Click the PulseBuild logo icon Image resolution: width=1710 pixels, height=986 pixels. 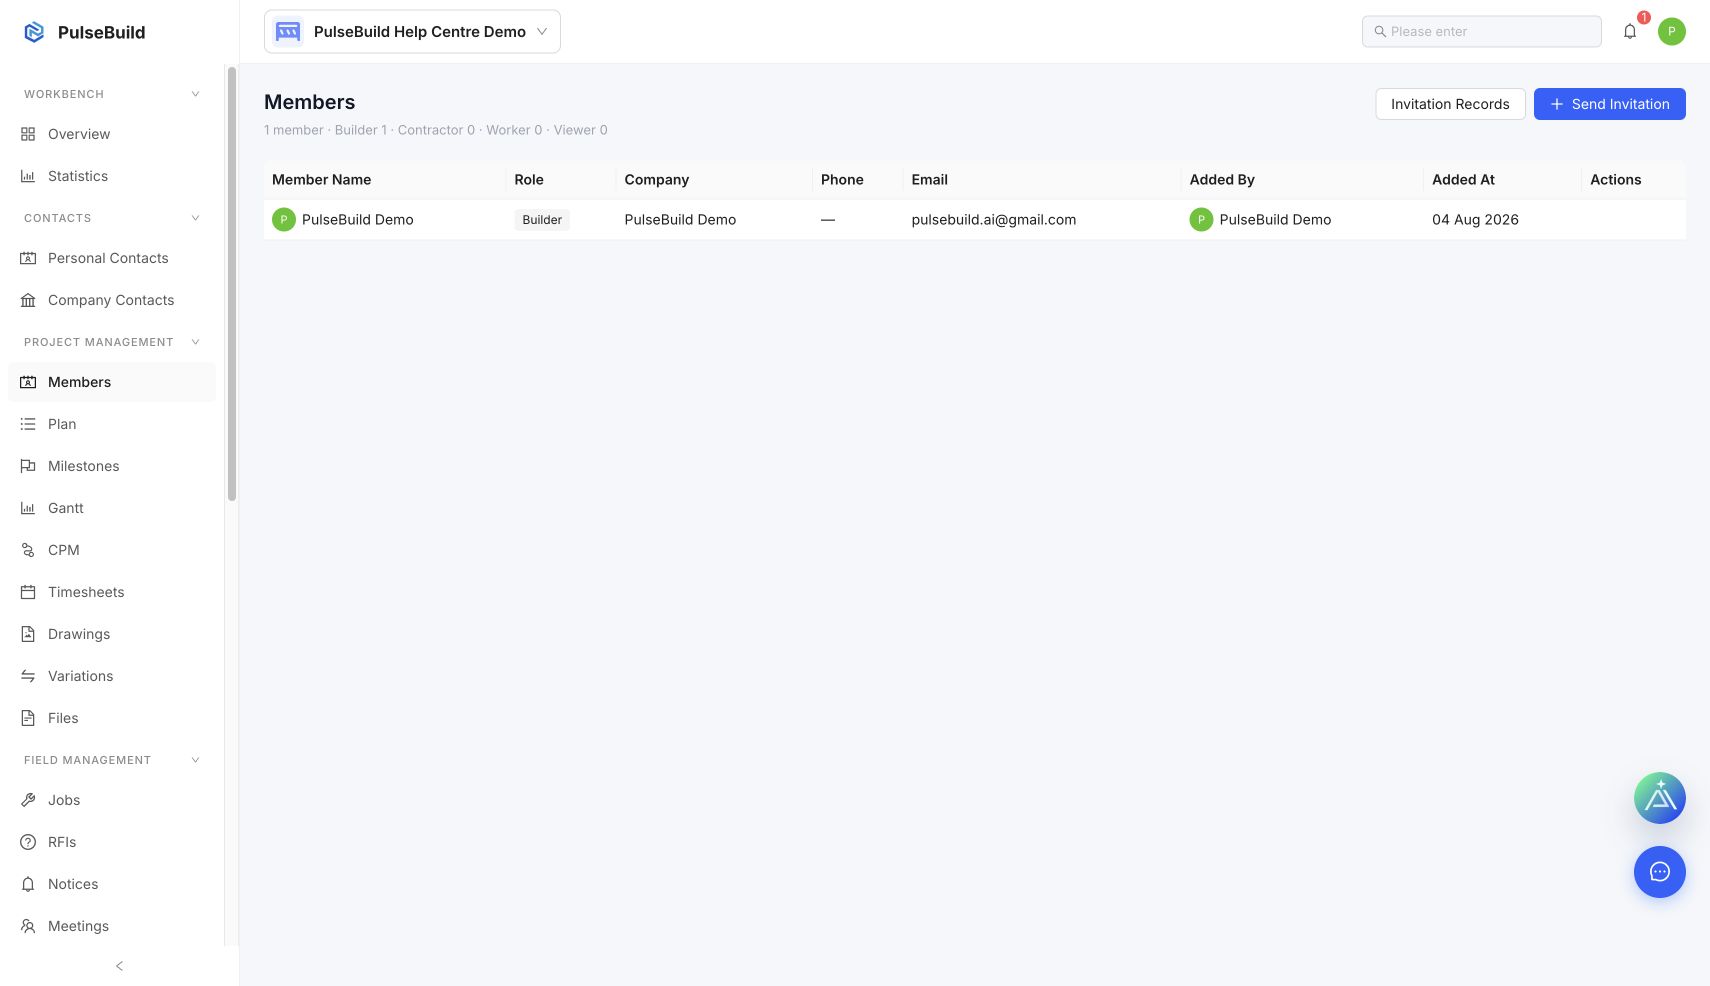click(34, 32)
